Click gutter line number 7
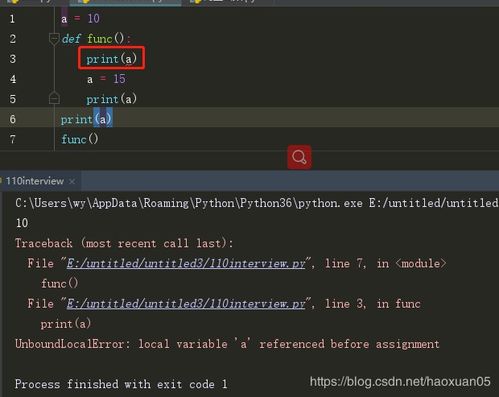This screenshot has width=499, height=397. tap(13, 139)
